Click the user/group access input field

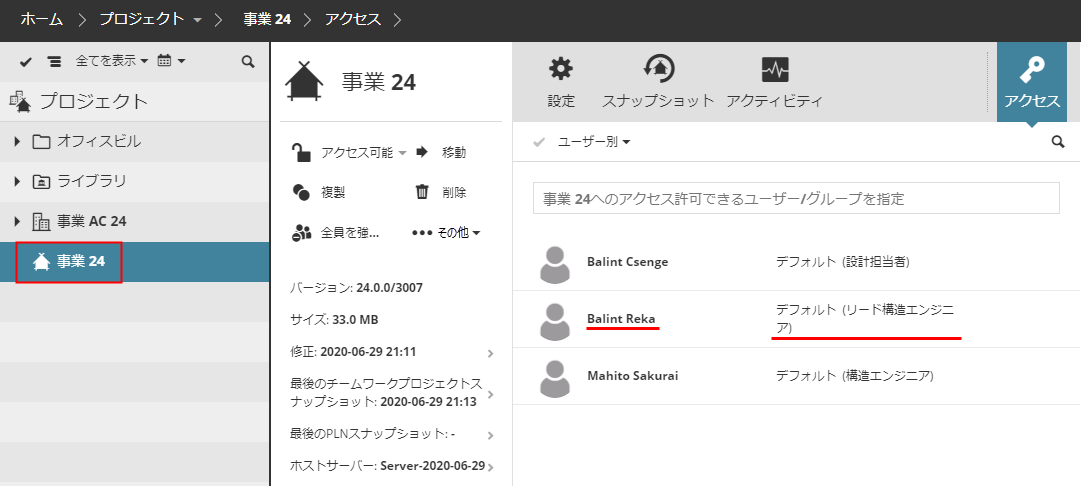pos(795,198)
